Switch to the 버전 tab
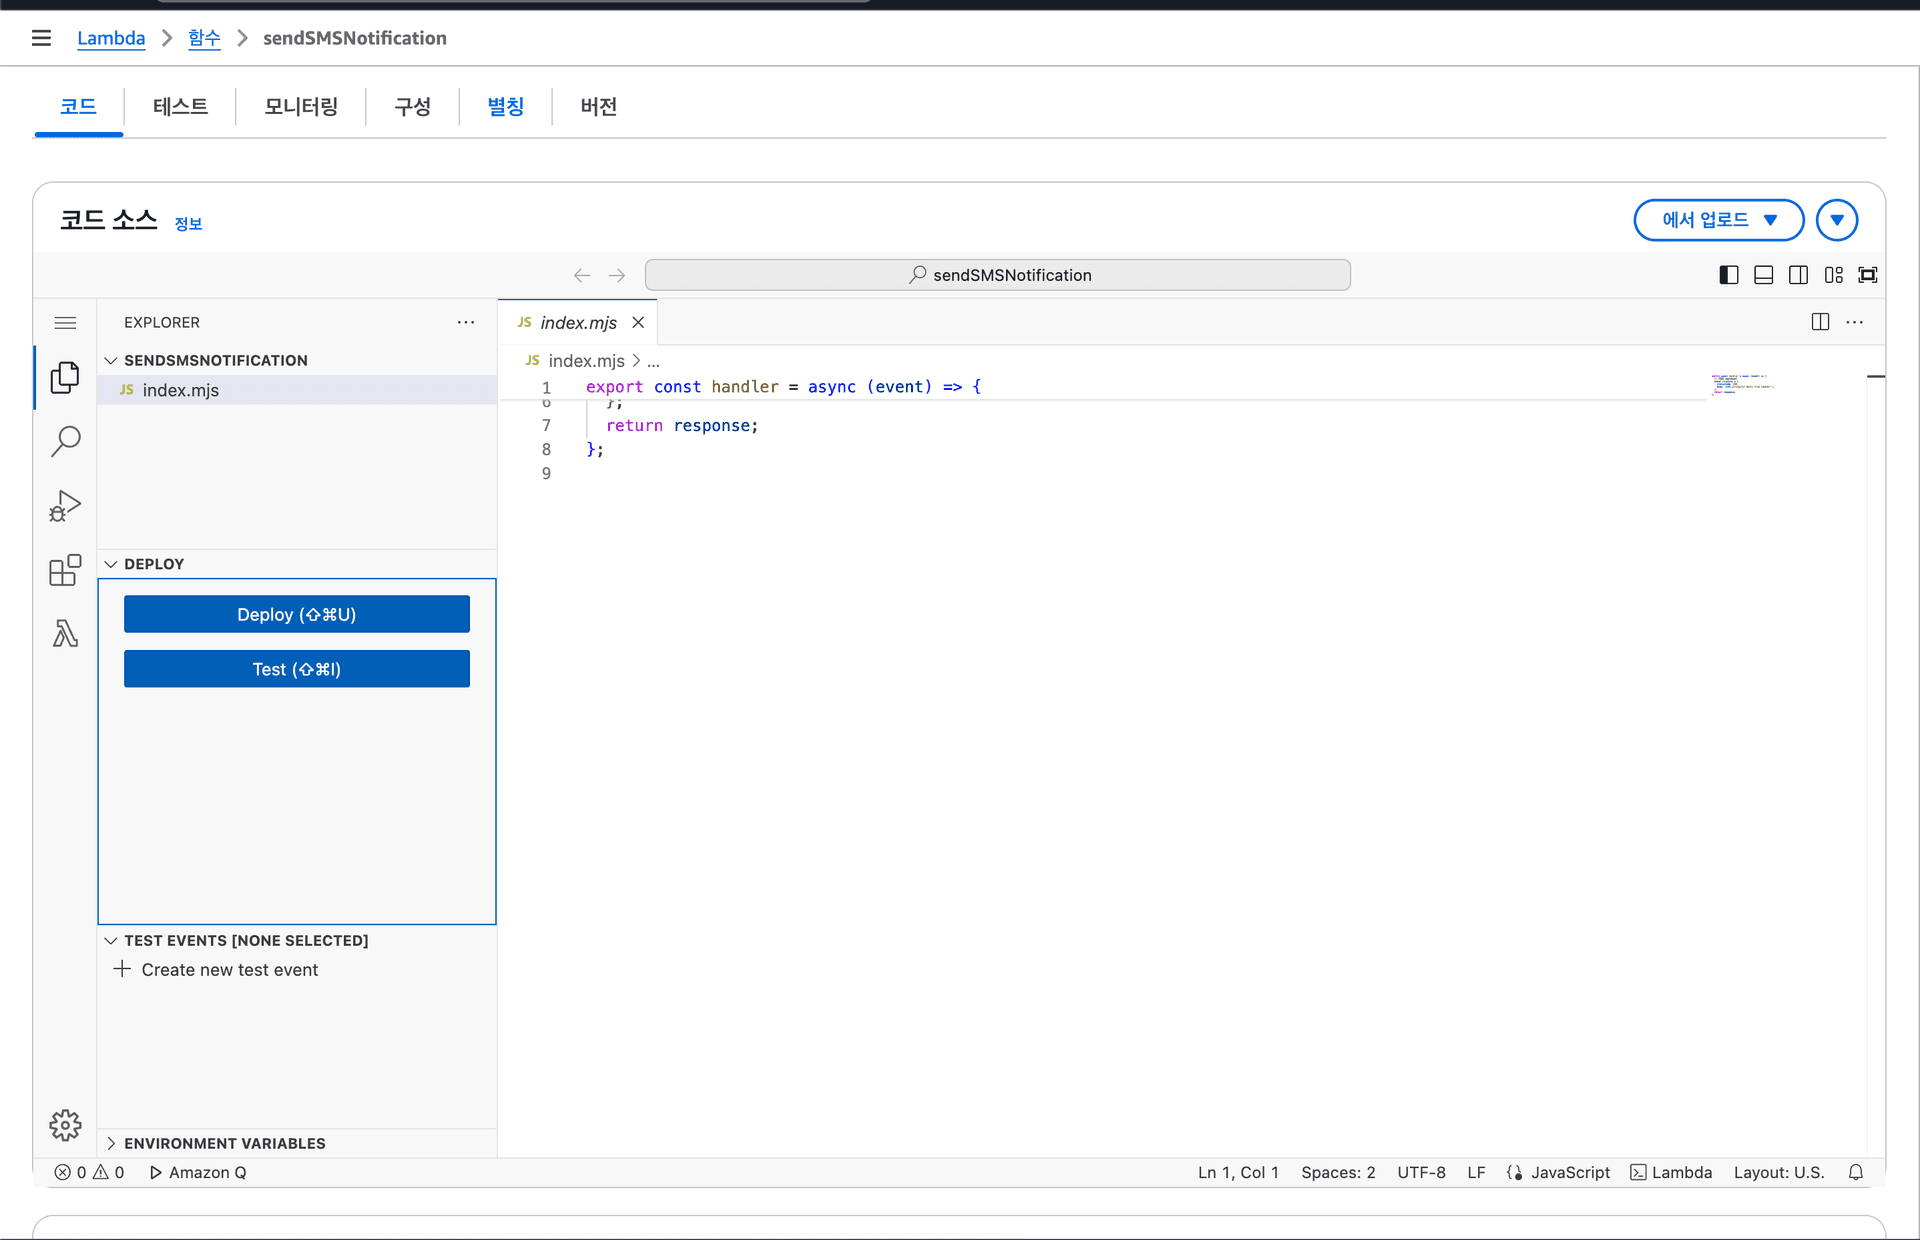Image resolution: width=1920 pixels, height=1240 pixels. 598,106
